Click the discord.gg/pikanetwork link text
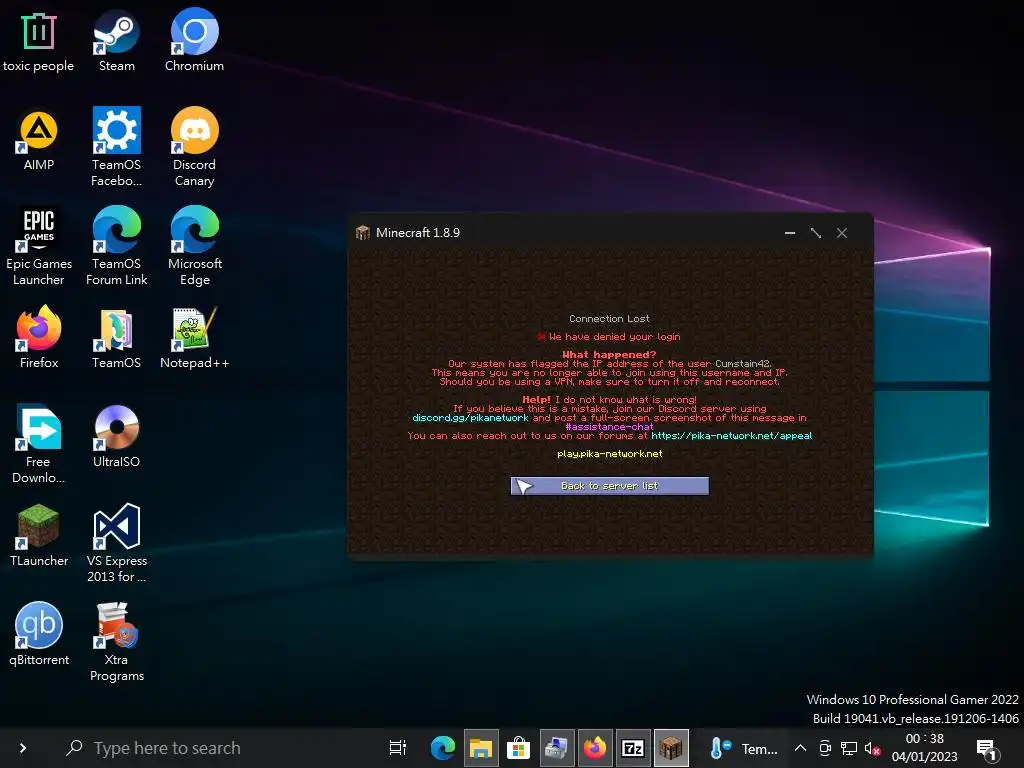Viewport: 1024px width, 768px height. coord(470,418)
